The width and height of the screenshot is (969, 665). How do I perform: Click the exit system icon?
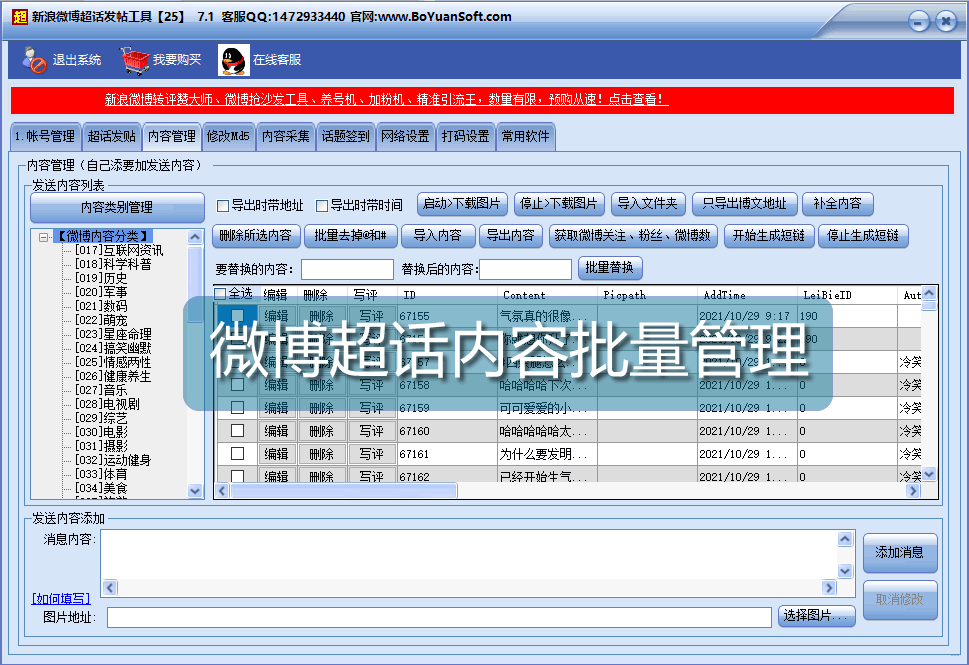[x=35, y=60]
